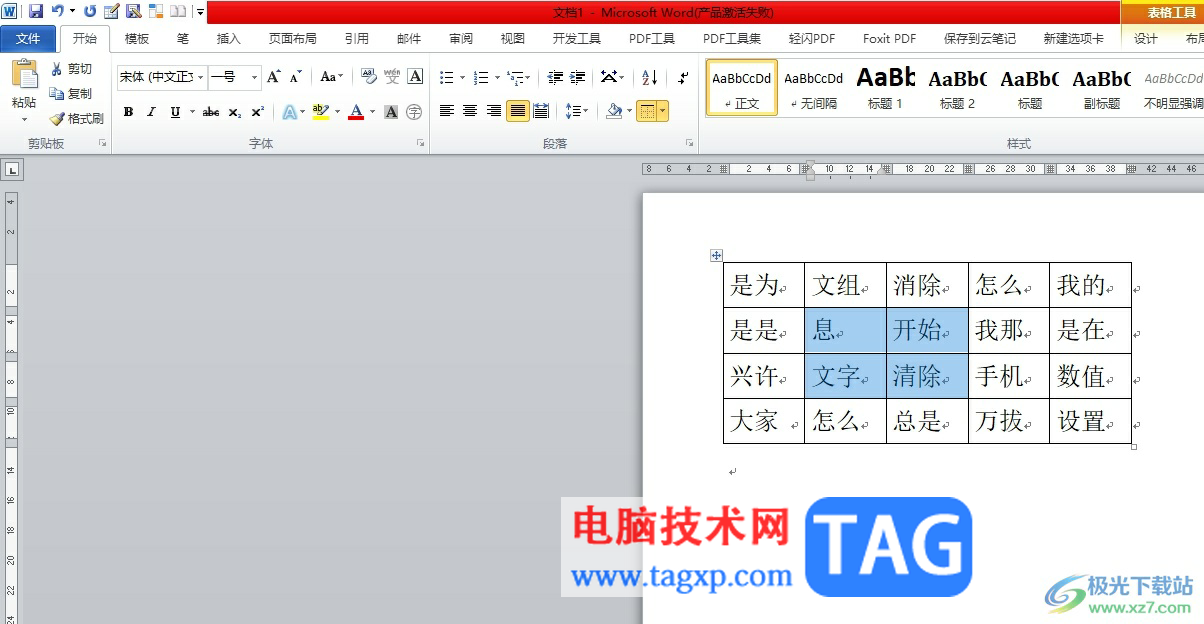Click the redo/repeat arrow icon
Viewport: 1204px width, 624px height.
[x=90, y=11]
